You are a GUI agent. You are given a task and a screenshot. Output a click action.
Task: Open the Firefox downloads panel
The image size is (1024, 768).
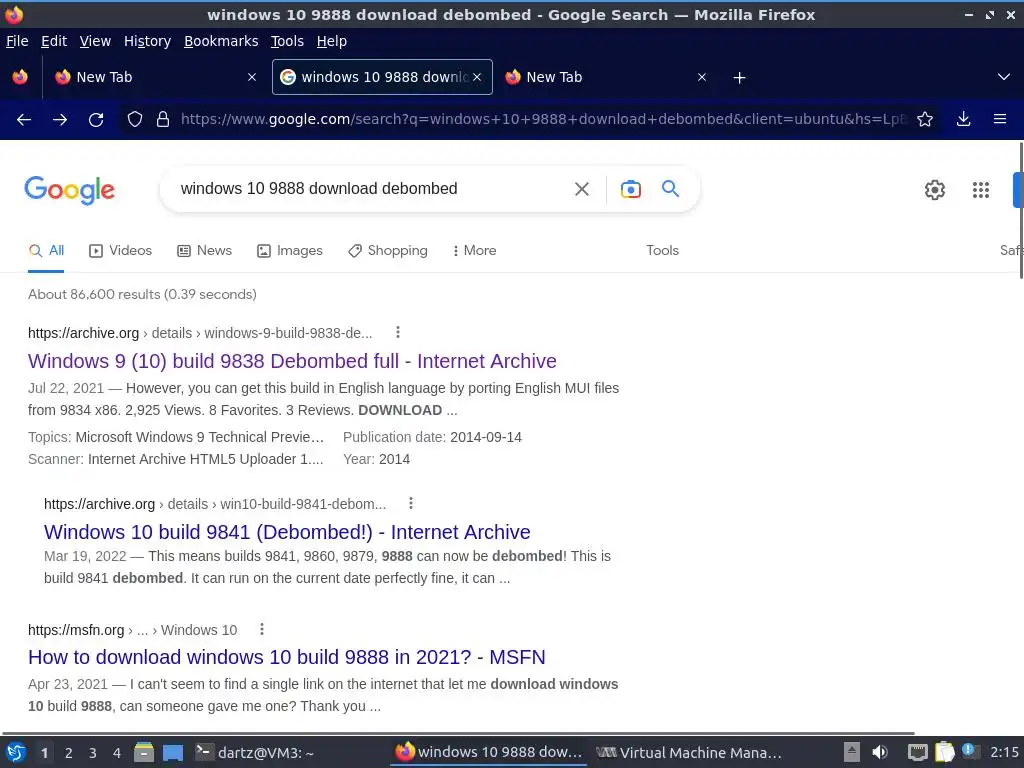pos(963,119)
